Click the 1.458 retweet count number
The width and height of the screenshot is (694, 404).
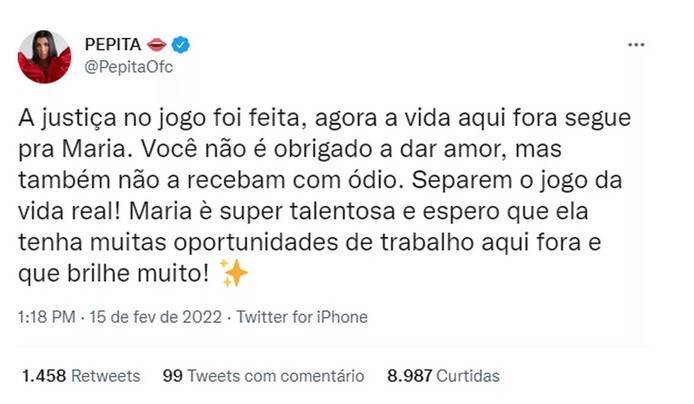point(44,376)
